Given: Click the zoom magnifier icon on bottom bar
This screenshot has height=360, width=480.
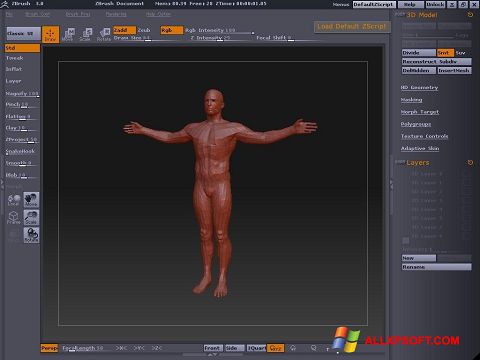Looking at the screenshot, I should (x=314, y=348).
